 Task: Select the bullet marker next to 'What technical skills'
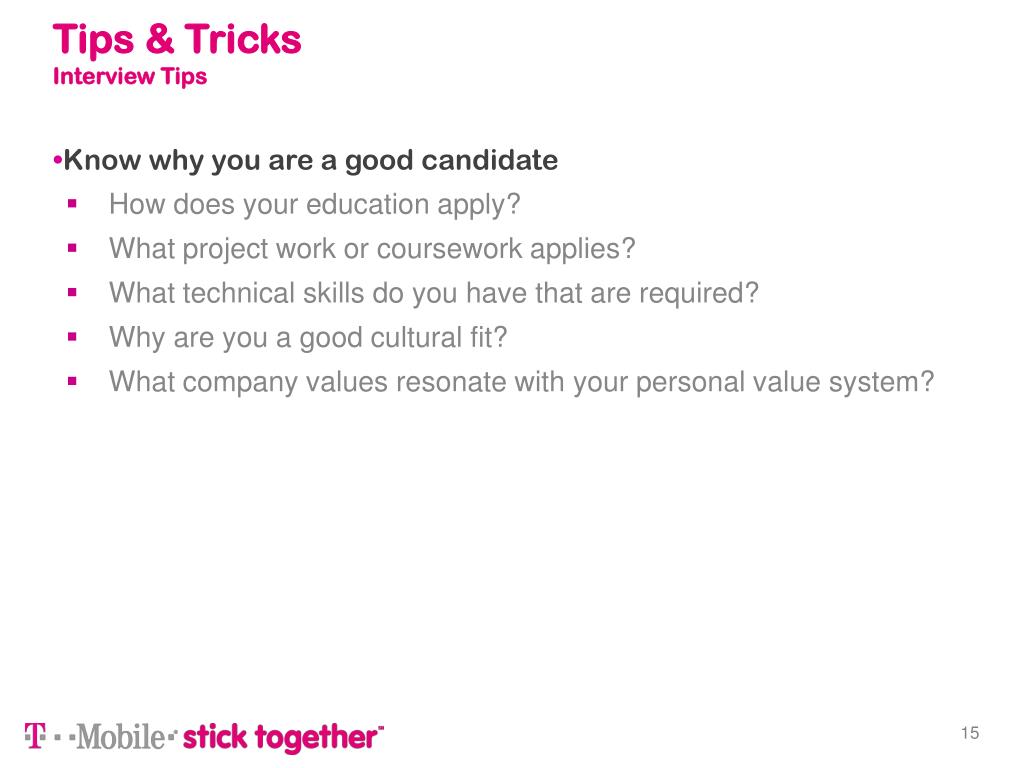[x=73, y=293]
